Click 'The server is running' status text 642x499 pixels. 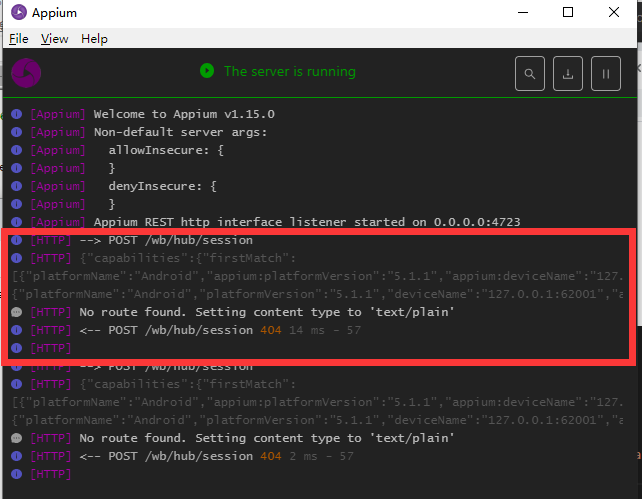[290, 71]
